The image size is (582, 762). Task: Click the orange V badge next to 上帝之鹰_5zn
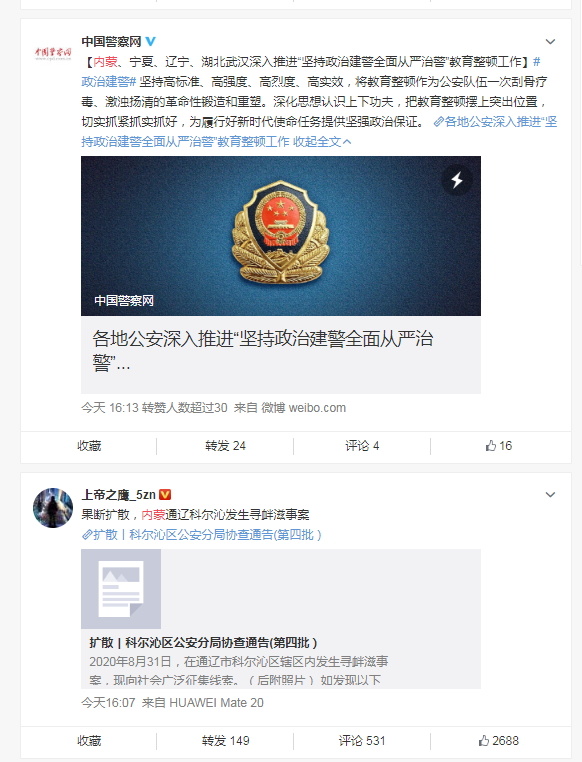pyautogui.click(x=165, y=495)
